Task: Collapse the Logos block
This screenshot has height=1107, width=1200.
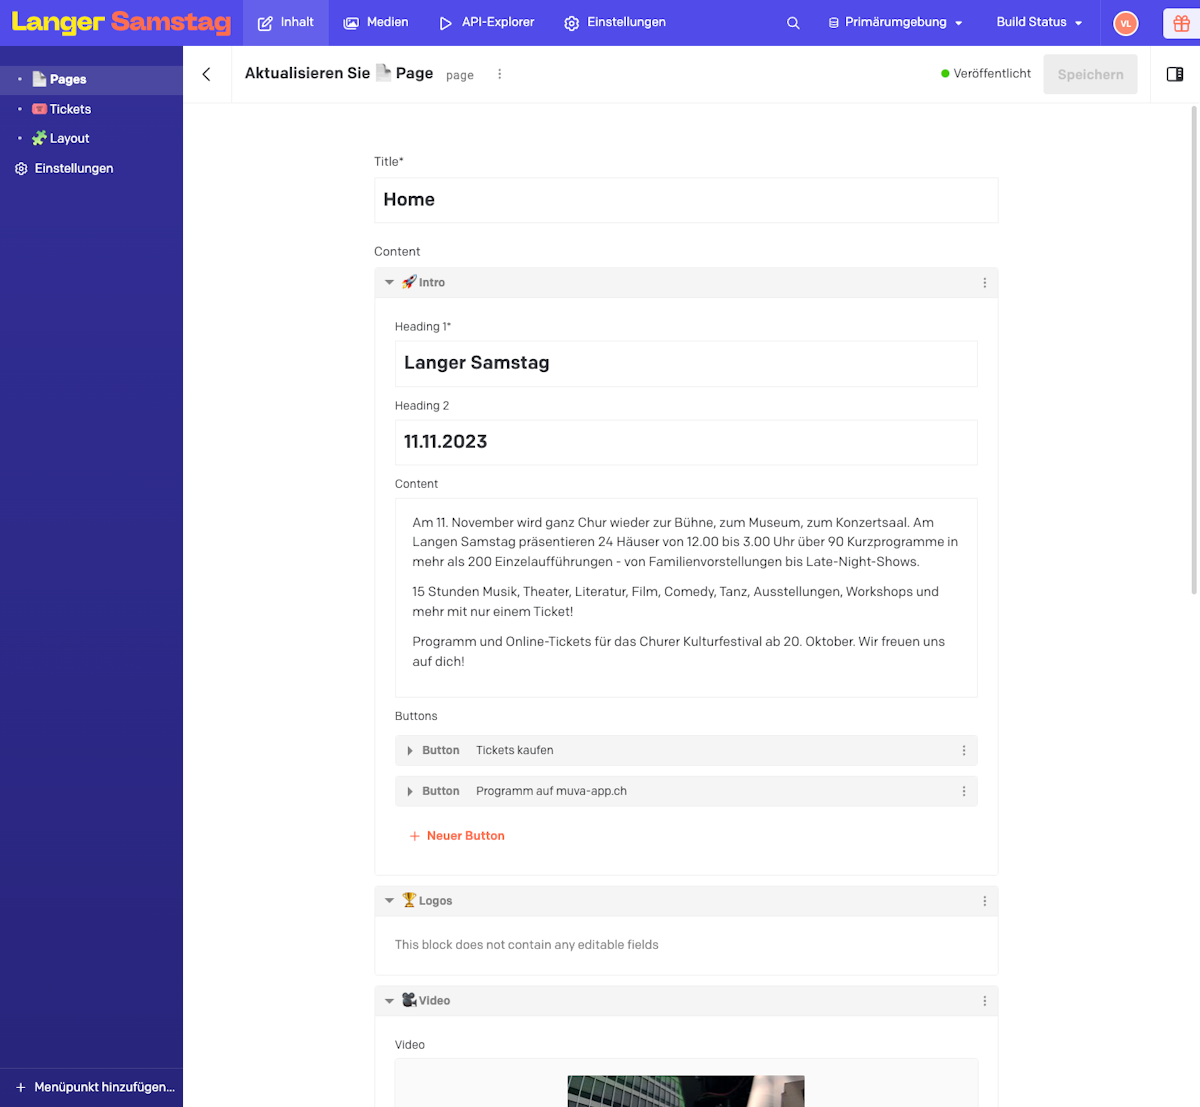Action: (389, 901)
